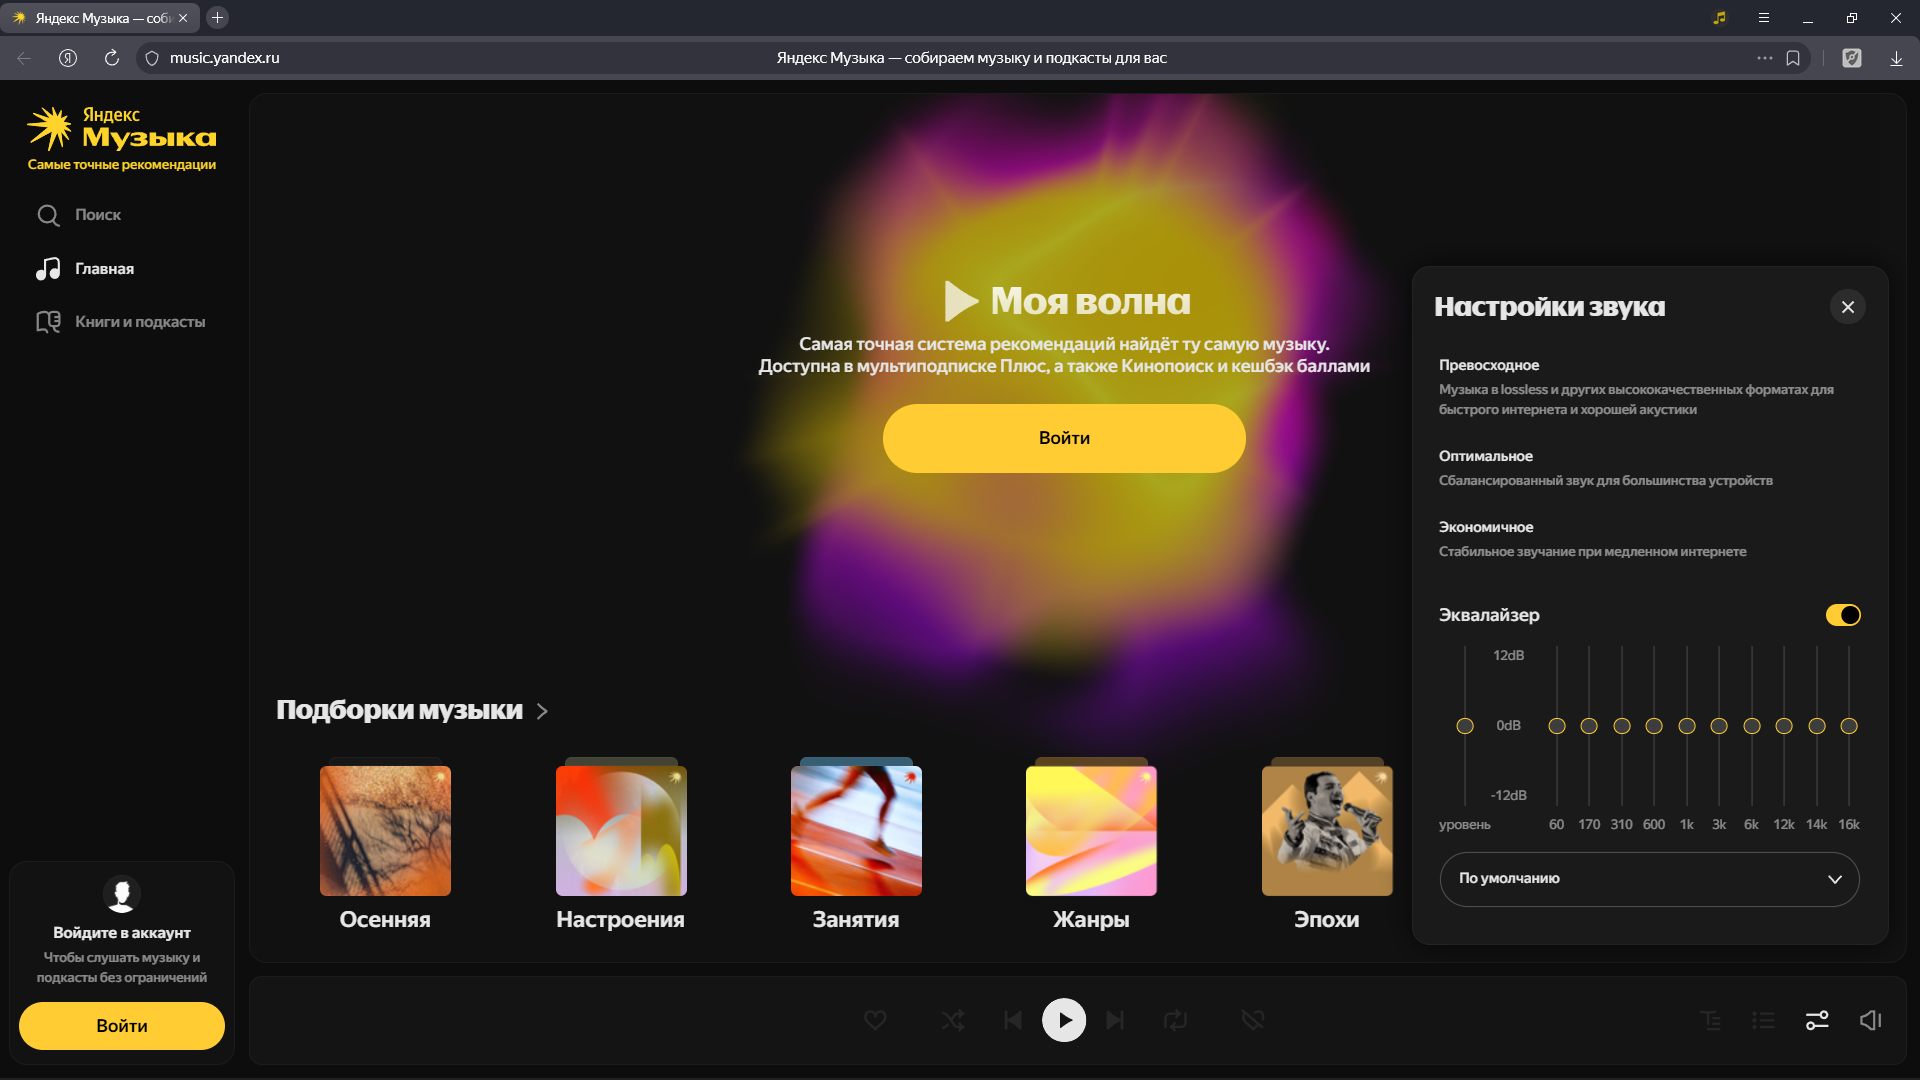Toggle repeat mode

point(1176,1020)
